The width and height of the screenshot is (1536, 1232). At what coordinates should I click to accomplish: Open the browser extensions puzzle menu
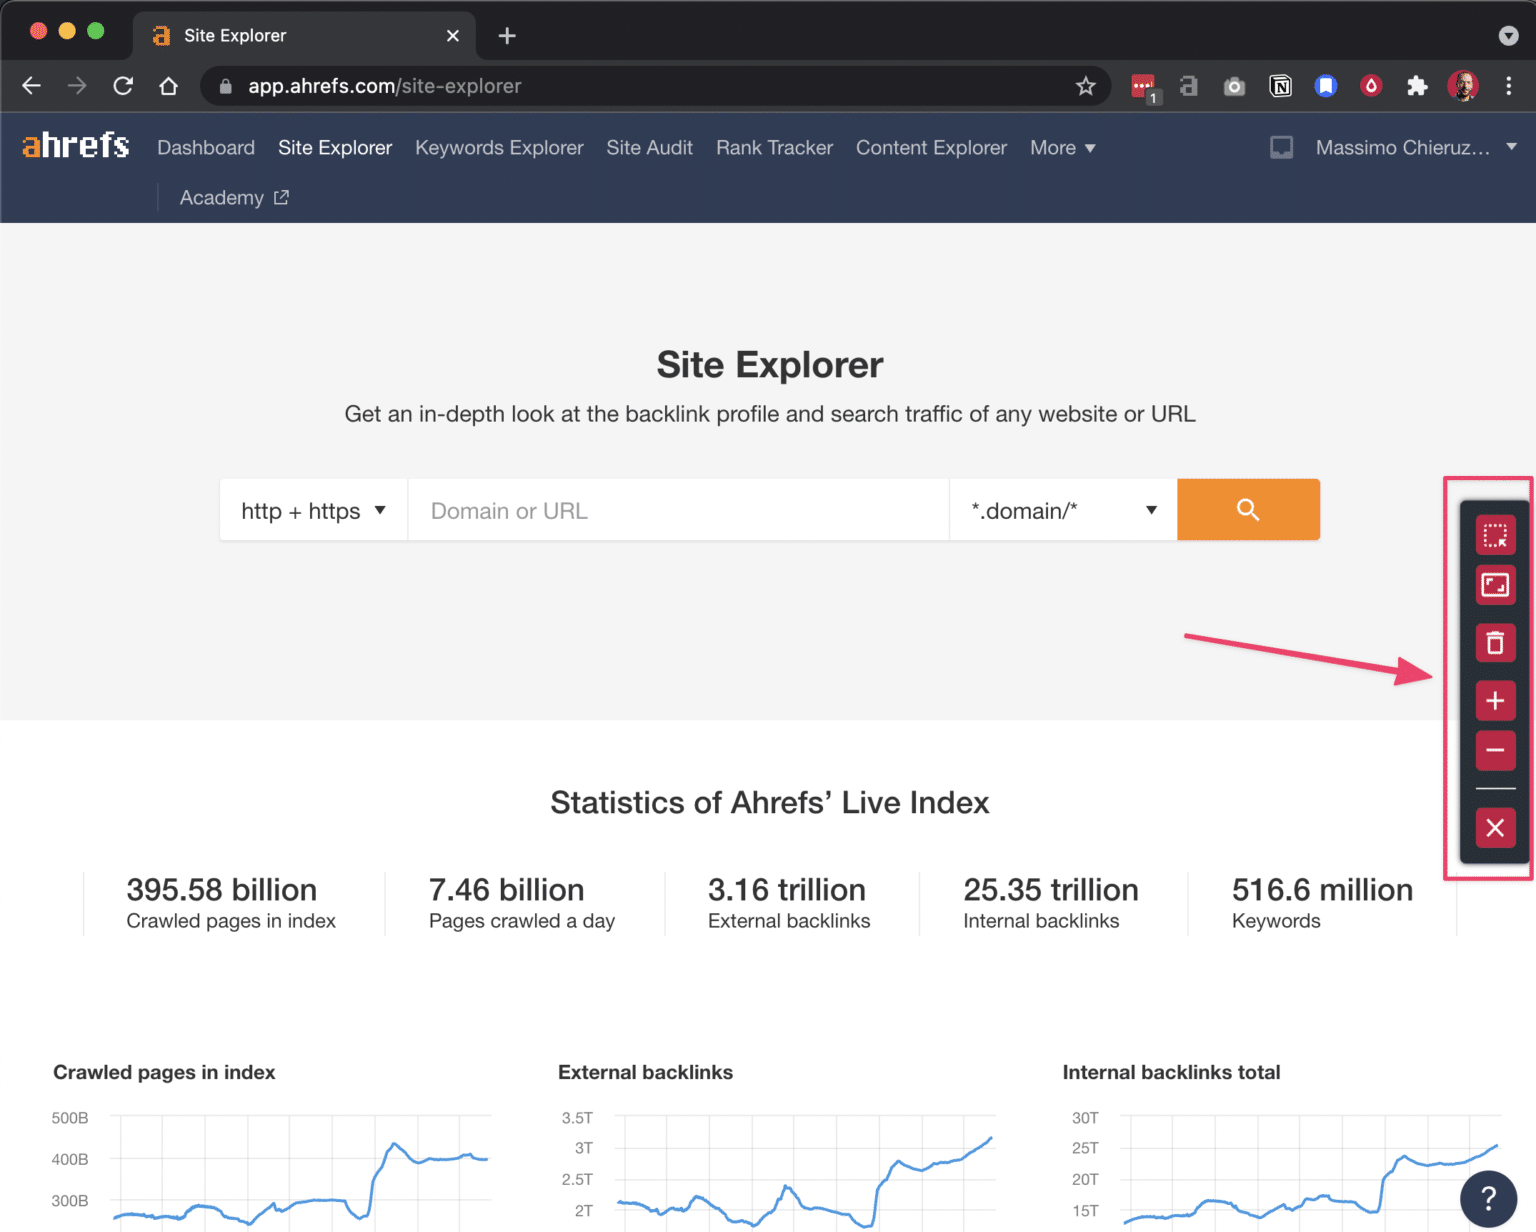click(x=1417, y=86)
